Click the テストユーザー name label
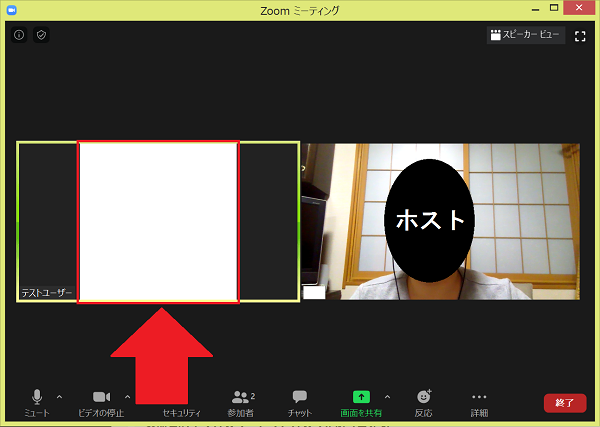 point(47,293)
